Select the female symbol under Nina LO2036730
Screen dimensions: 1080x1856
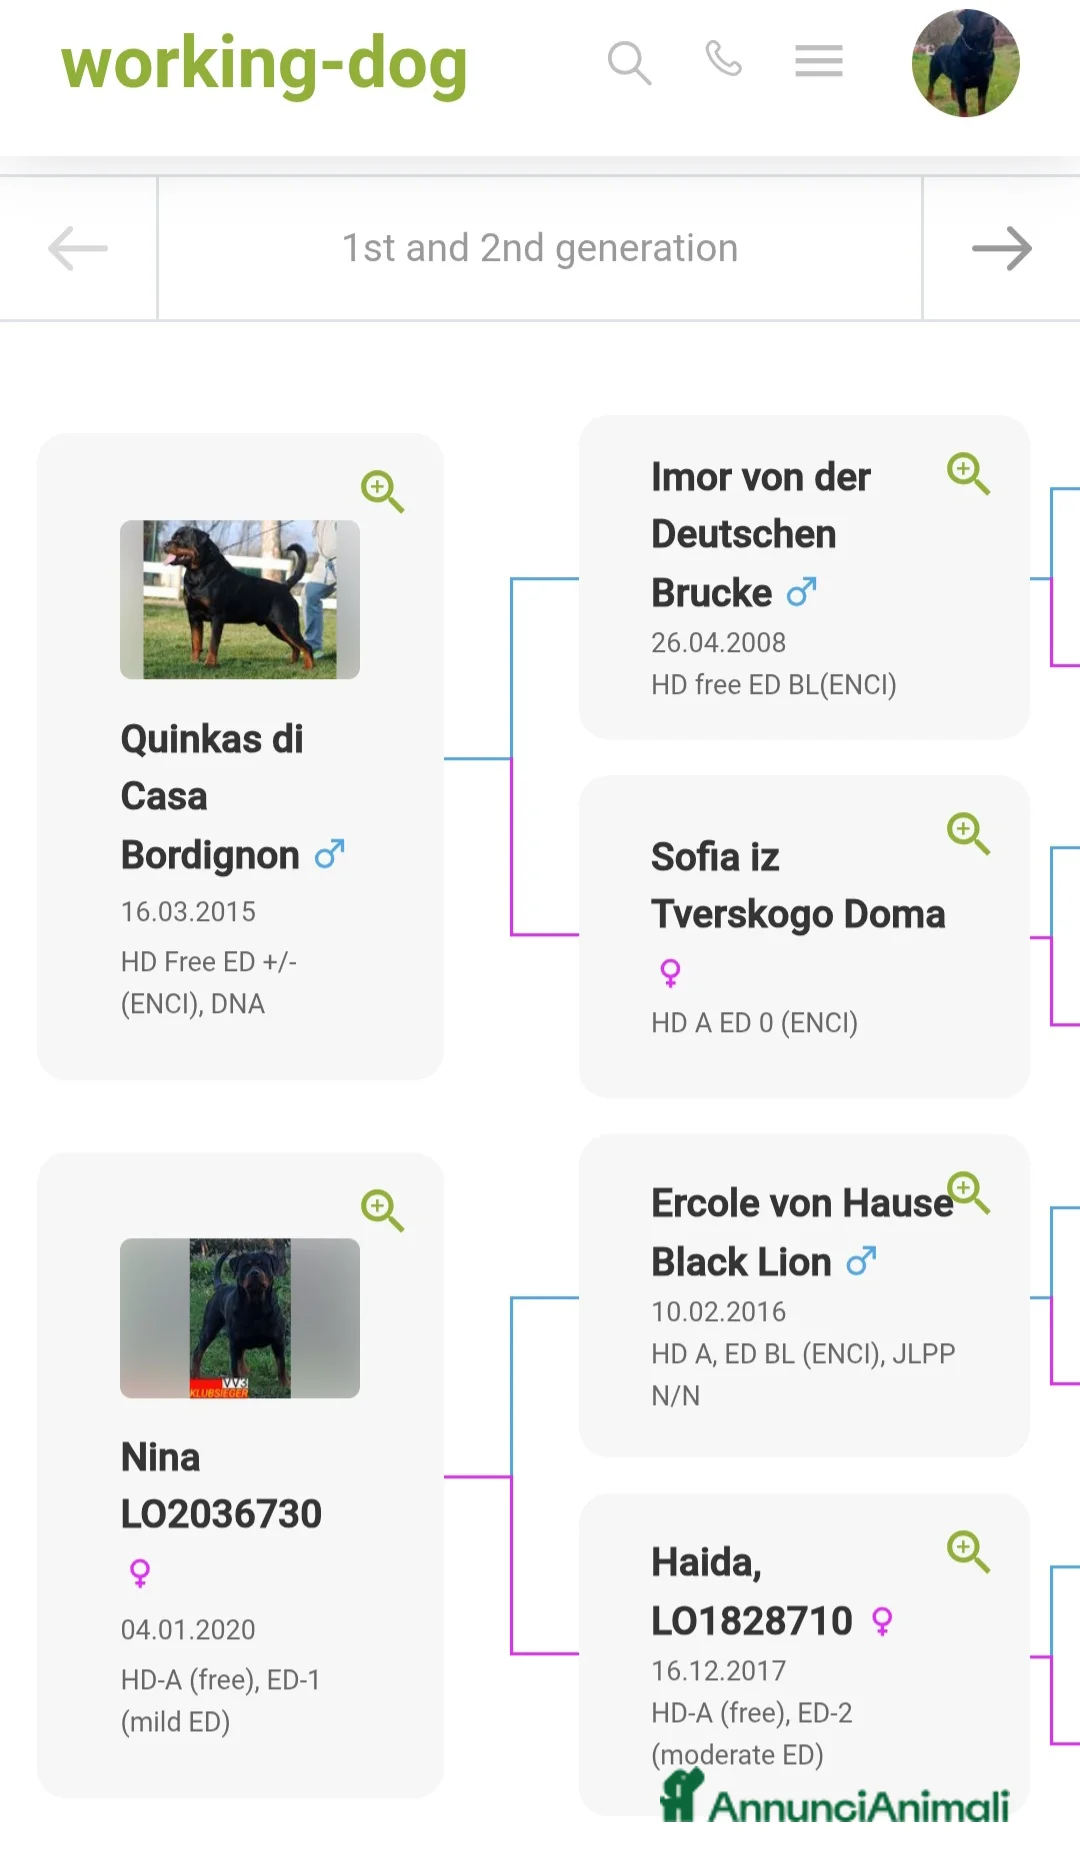[x=140, y=1571]
